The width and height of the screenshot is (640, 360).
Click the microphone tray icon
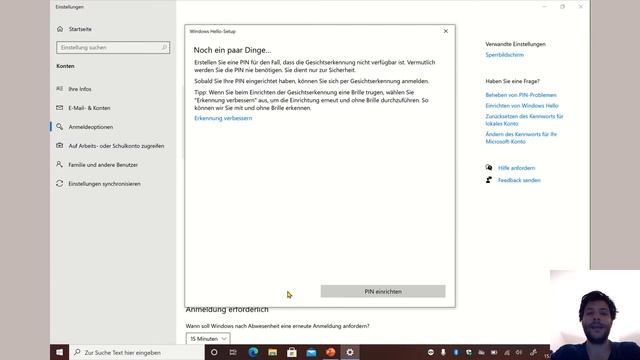[x=443, y=352]
